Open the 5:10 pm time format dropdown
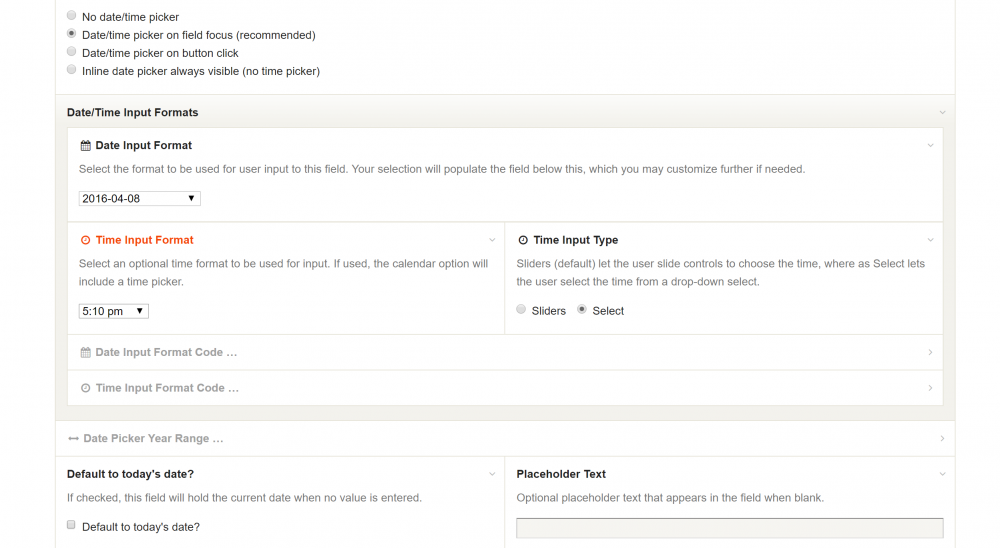 coord(113,312)
